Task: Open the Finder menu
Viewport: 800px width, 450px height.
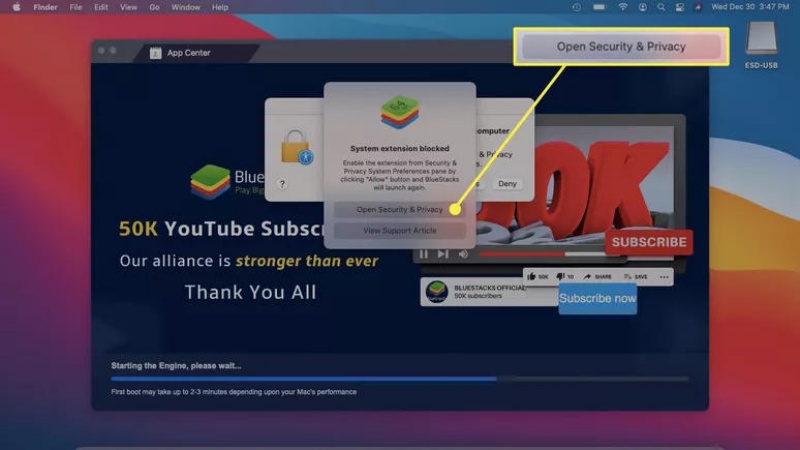Action: pyautogui.click(x=45, y=7)
